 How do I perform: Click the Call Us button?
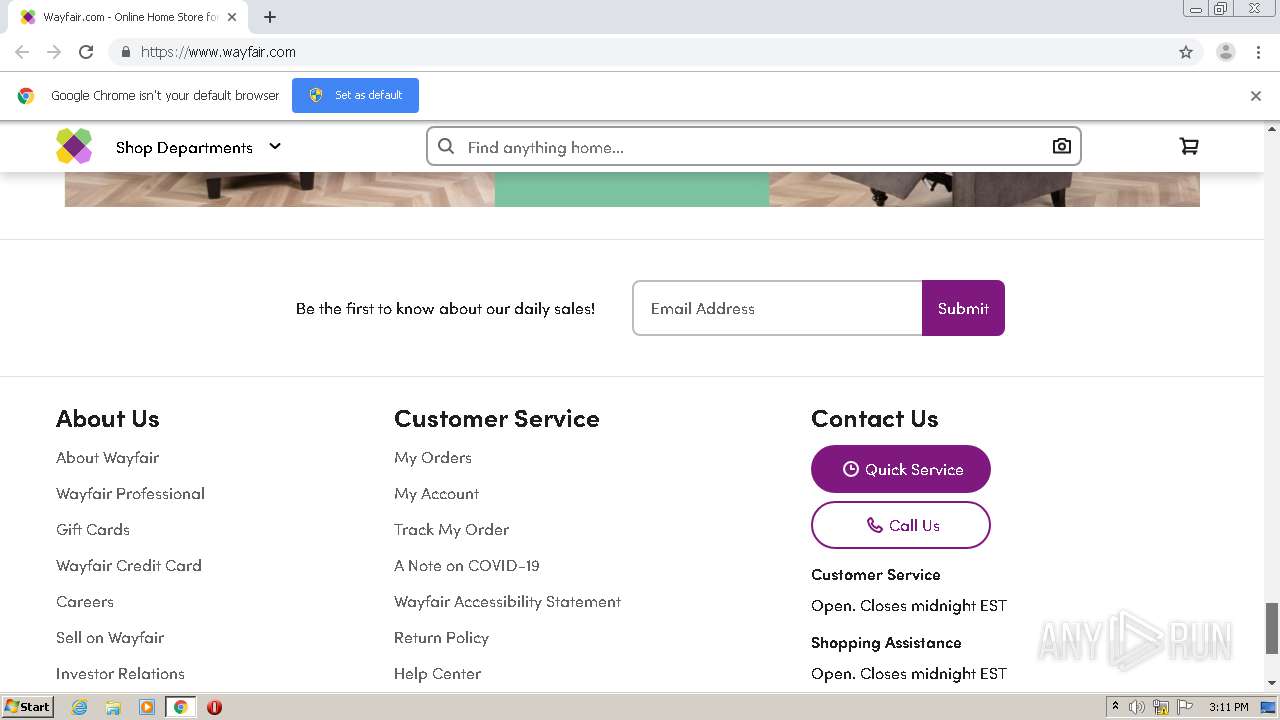[901, 525]
